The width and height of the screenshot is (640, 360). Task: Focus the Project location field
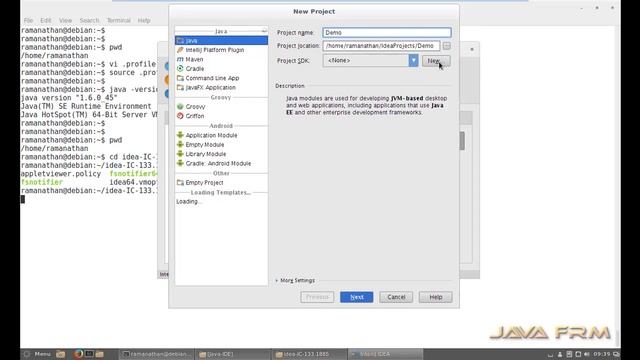click(382, 46)
